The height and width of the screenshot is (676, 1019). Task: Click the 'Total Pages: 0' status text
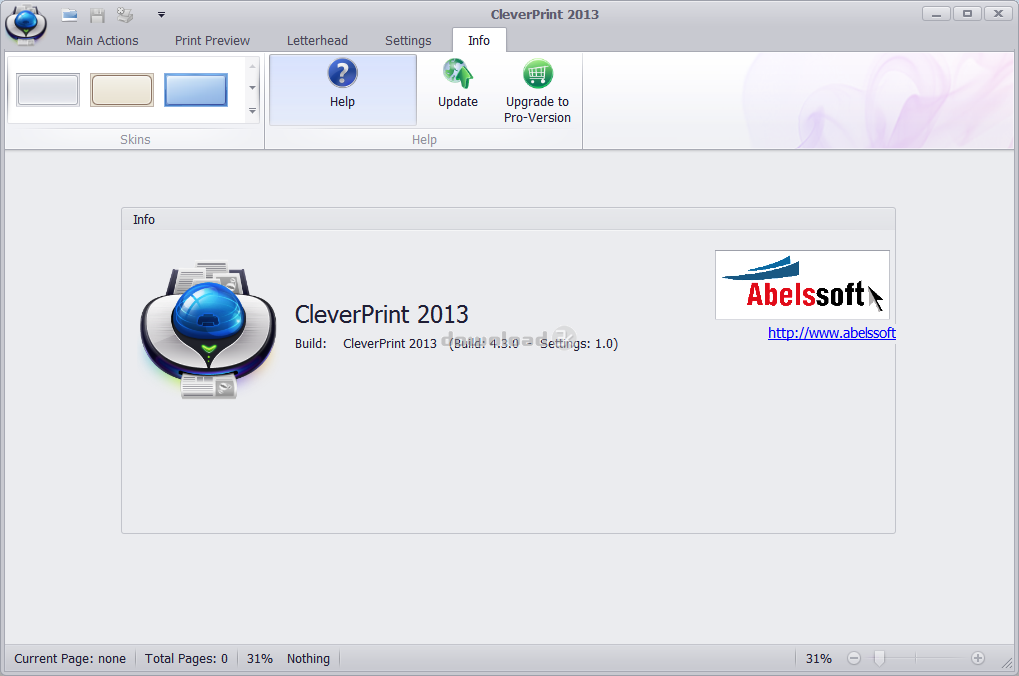coord(187,658)
